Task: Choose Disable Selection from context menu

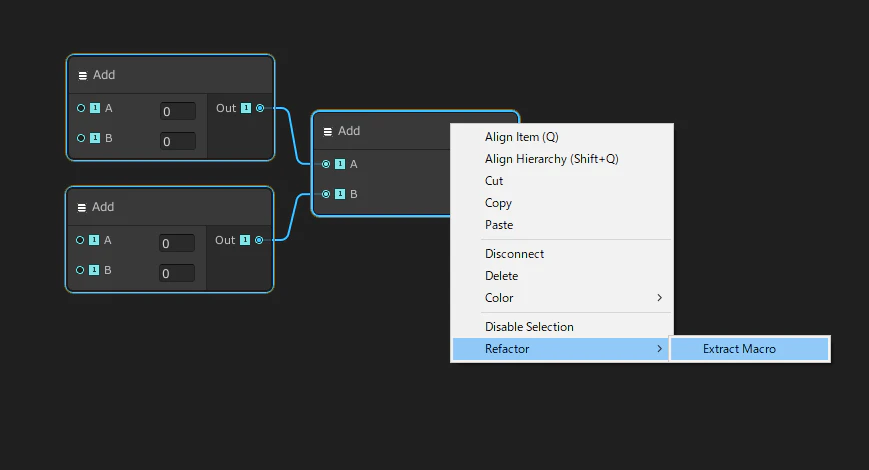Action: tap(562, 327)
